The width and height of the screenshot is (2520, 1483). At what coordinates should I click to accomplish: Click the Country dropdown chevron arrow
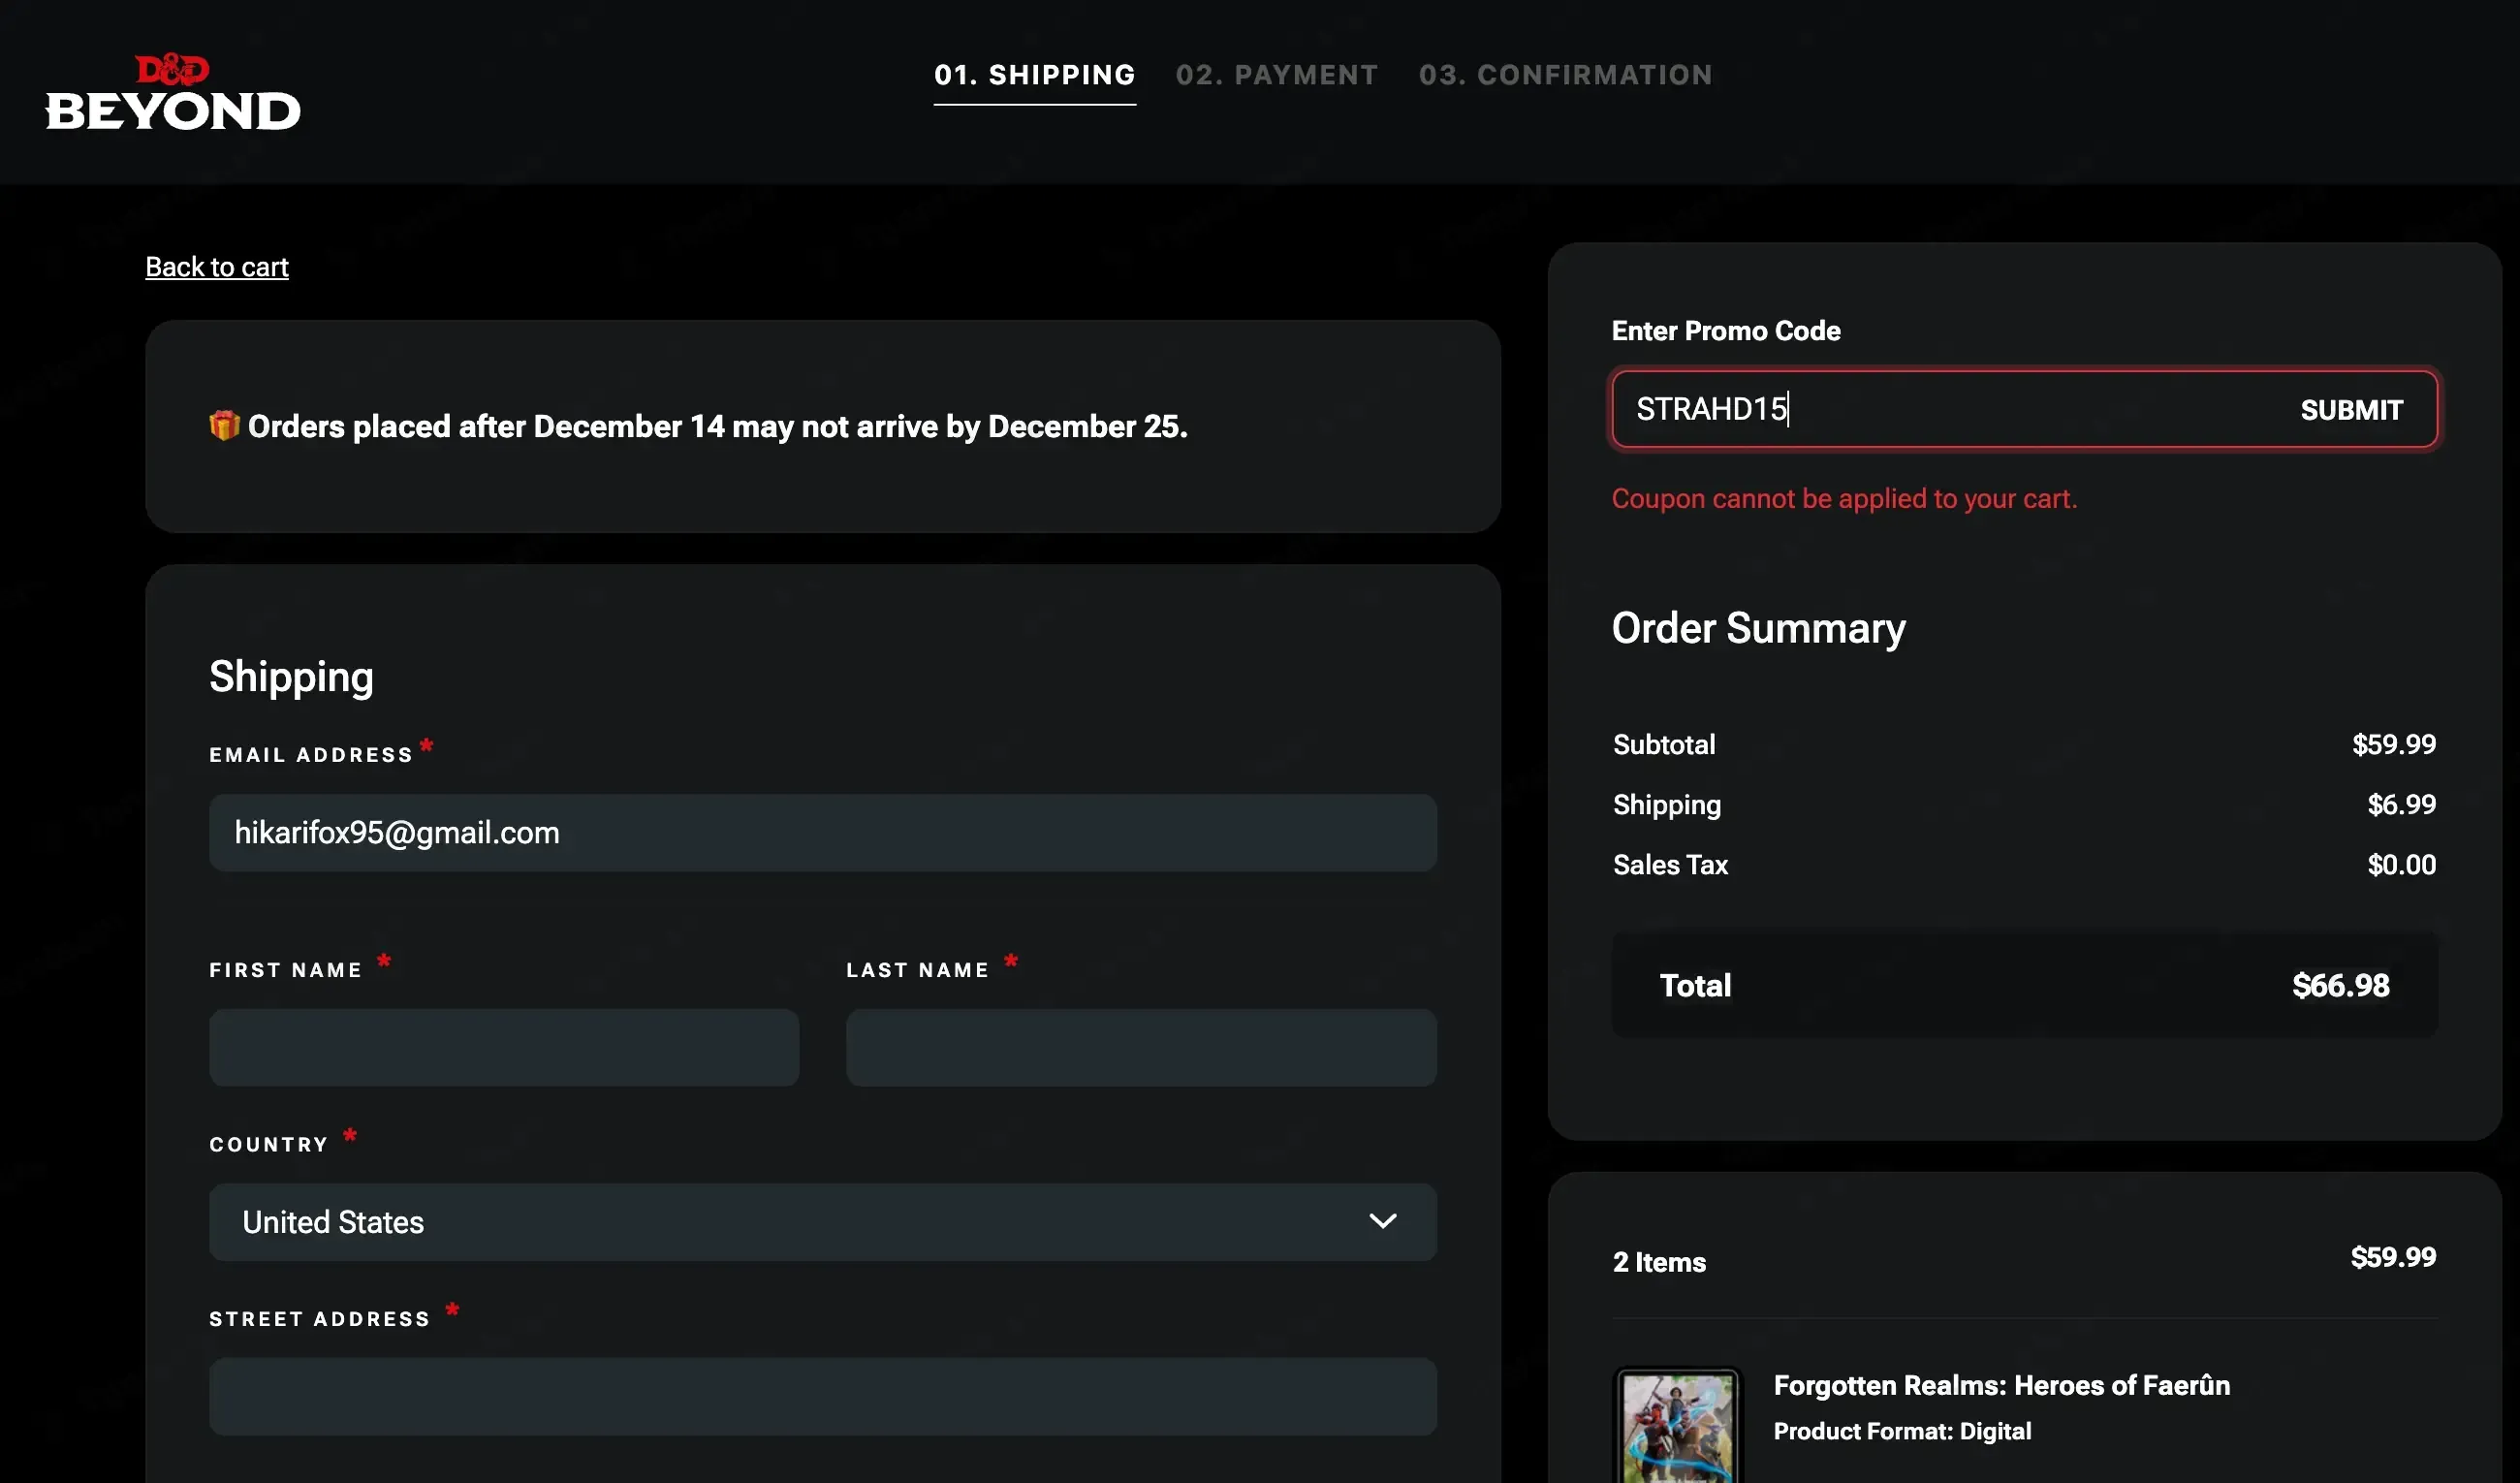[x=1382, y=1221]
